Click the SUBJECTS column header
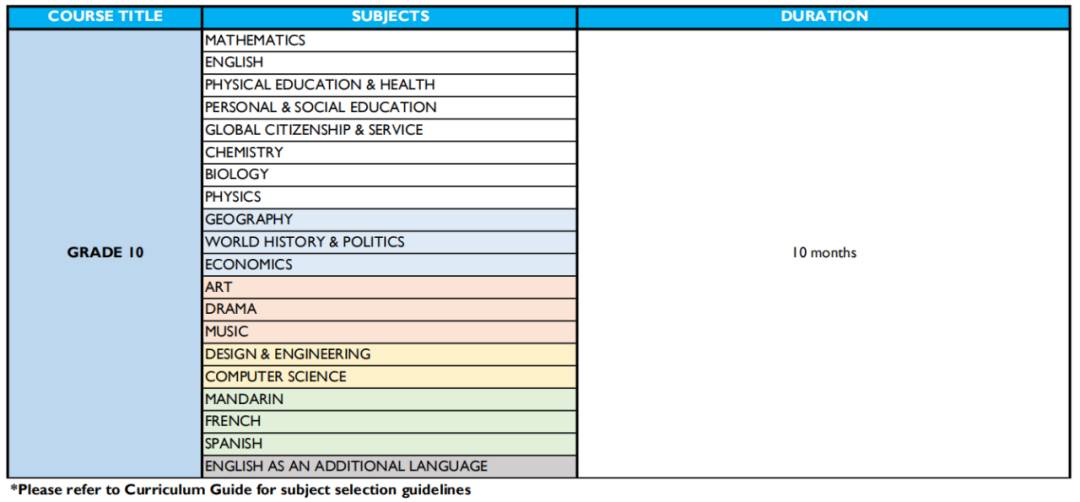This screenshot has height=502, width=1080. click(x=389, y=17)
